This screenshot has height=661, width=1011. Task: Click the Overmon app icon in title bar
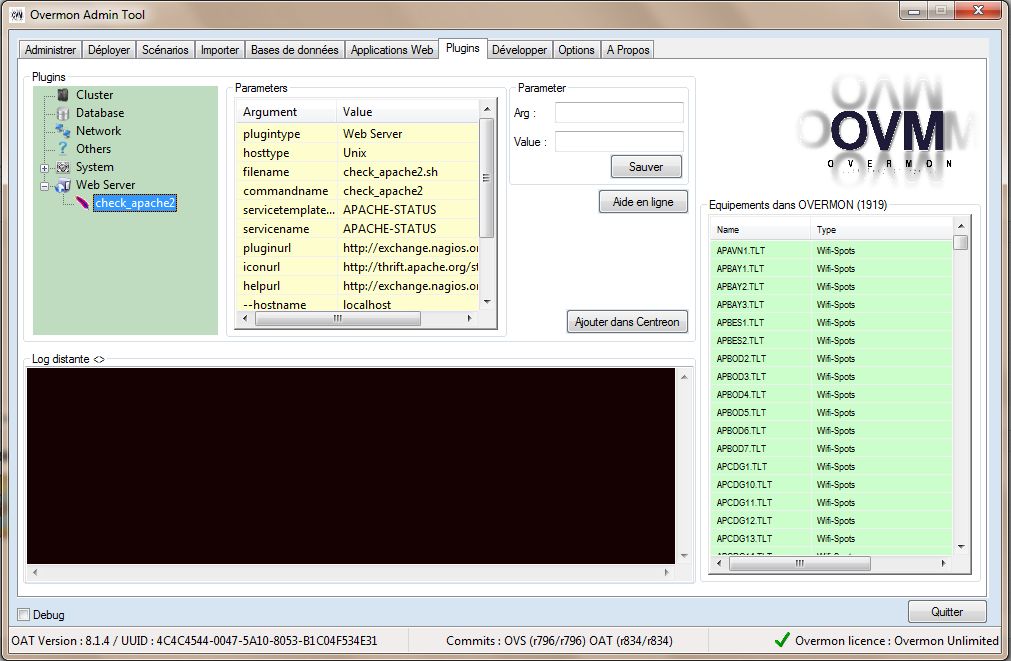tap(17, 14)
